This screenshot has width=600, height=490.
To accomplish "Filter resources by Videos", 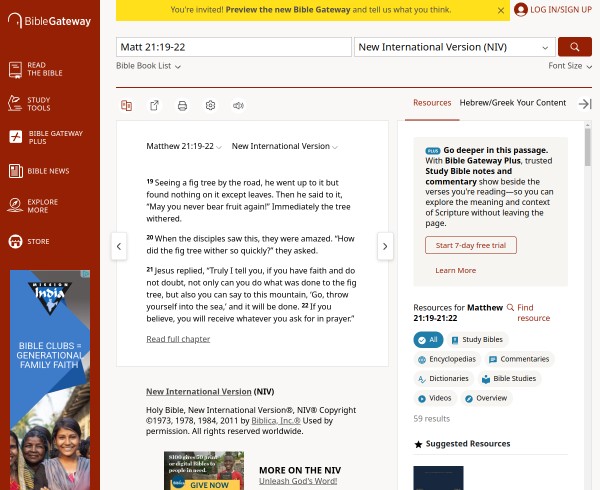I will (x=435, y=398).
